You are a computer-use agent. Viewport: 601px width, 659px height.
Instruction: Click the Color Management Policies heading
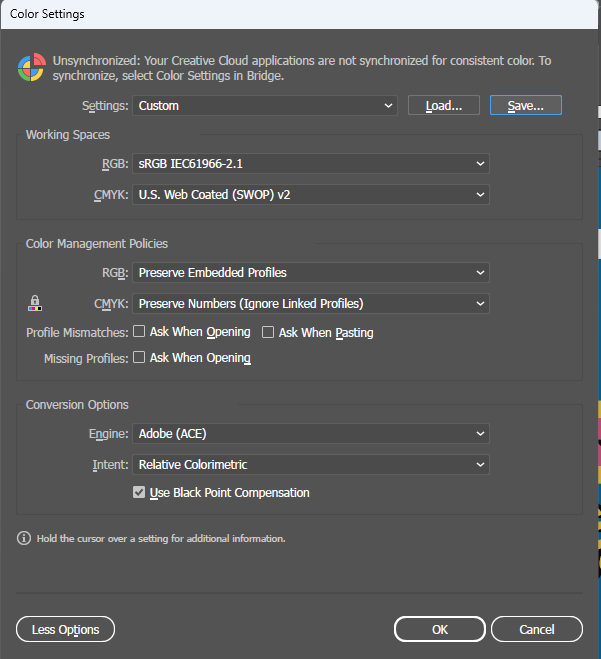click(97, 244)
